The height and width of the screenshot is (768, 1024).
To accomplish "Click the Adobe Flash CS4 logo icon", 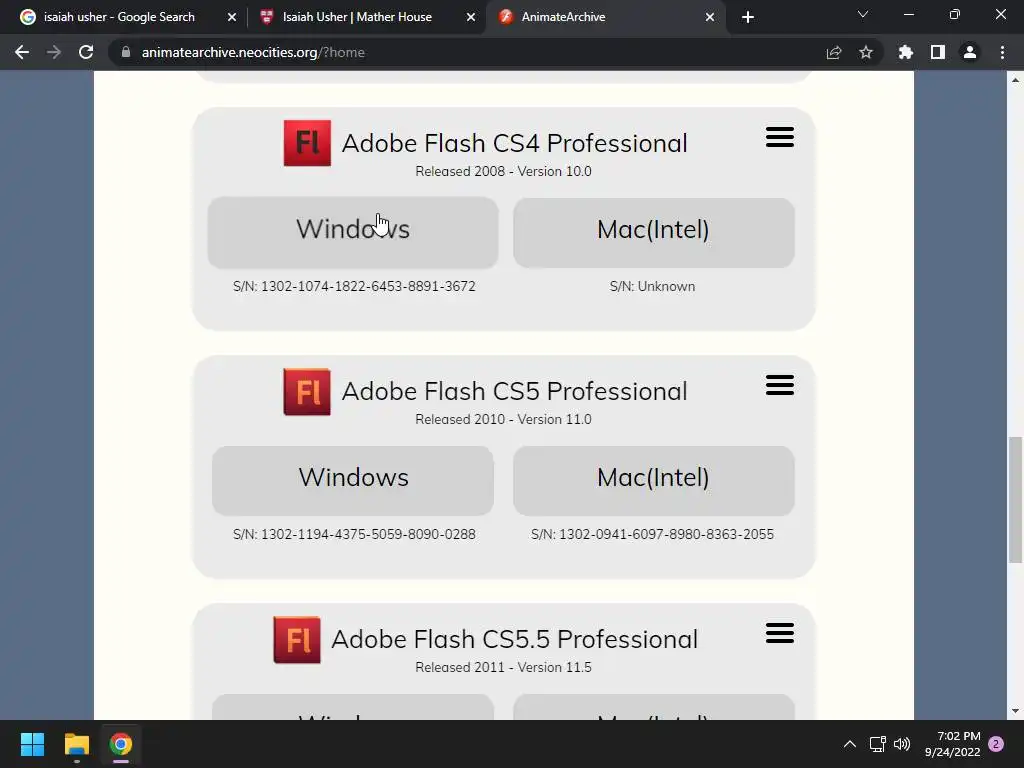I will click(x=307, y=143).
